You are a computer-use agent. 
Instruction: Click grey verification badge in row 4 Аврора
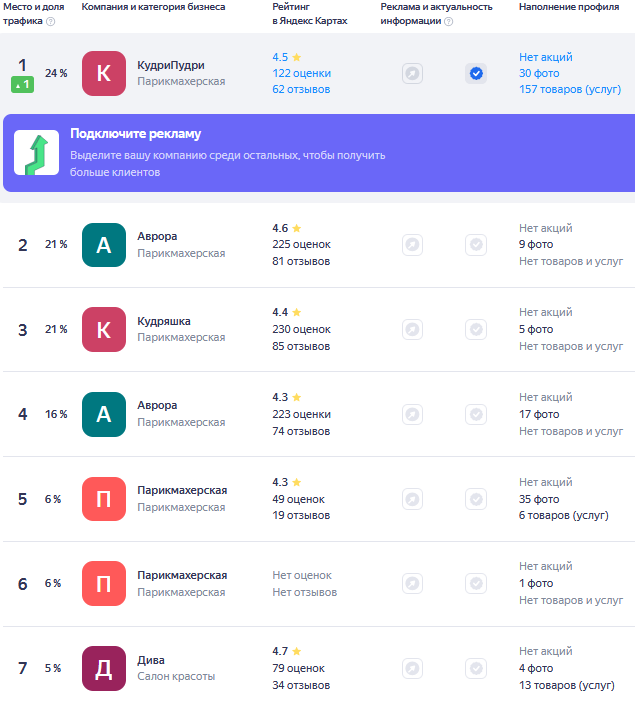tap(476, 414)
